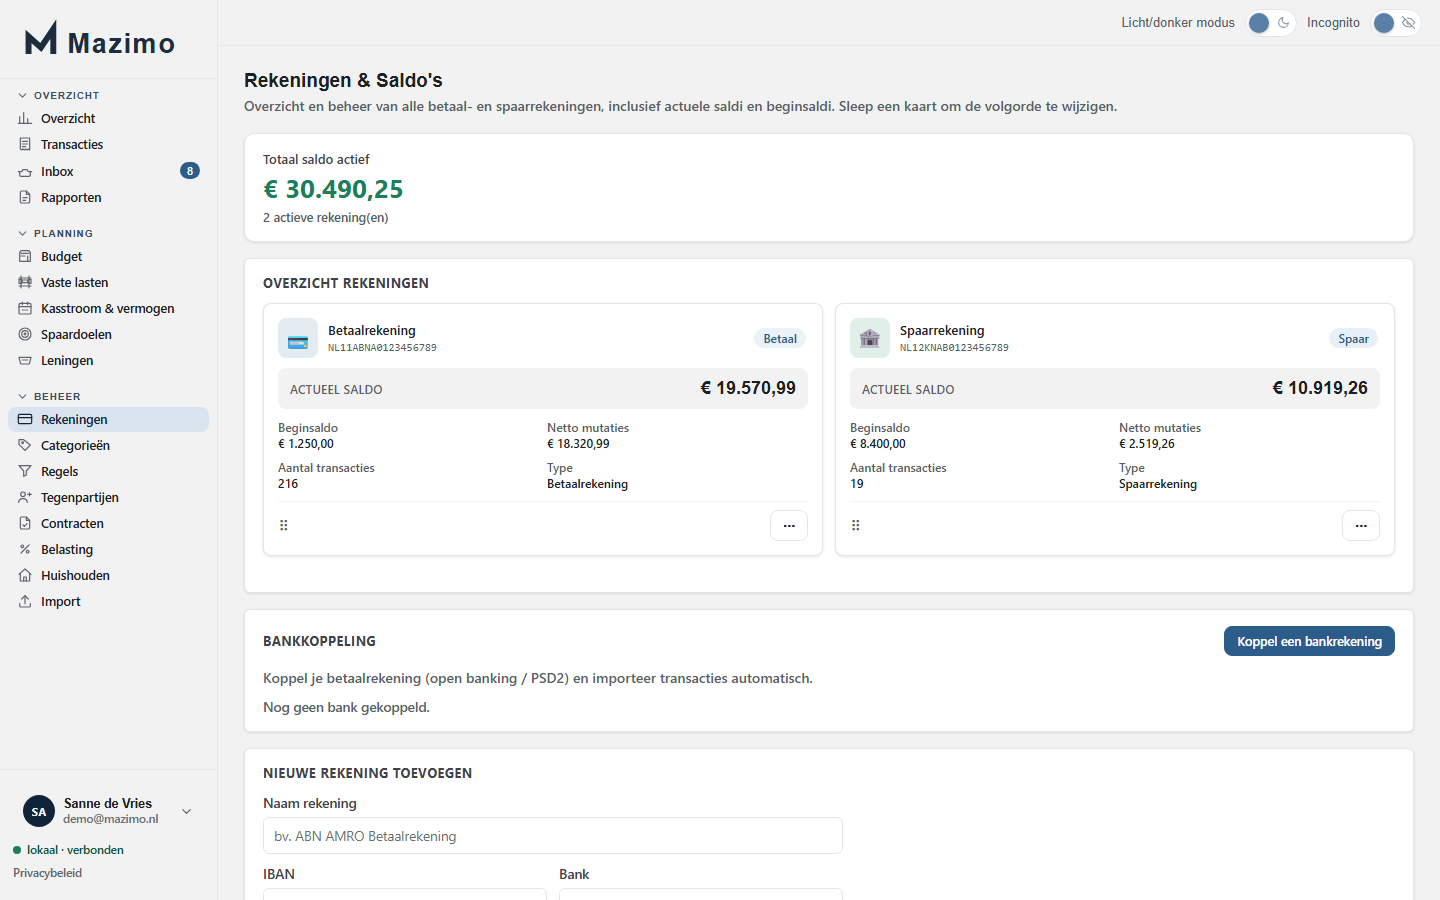The image size is (1440, 900).
Task: Open the Privacybeleid link
Action: click(x=48, y=873)
